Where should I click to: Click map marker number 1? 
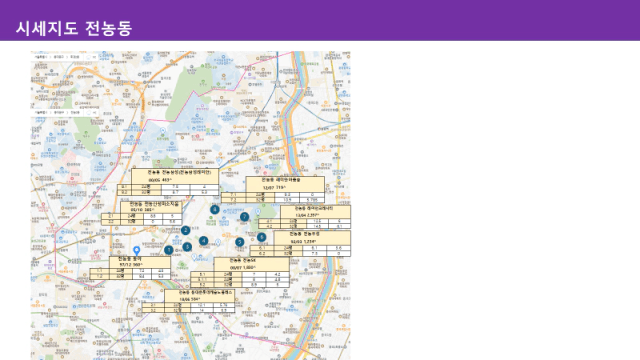[169, 250]
